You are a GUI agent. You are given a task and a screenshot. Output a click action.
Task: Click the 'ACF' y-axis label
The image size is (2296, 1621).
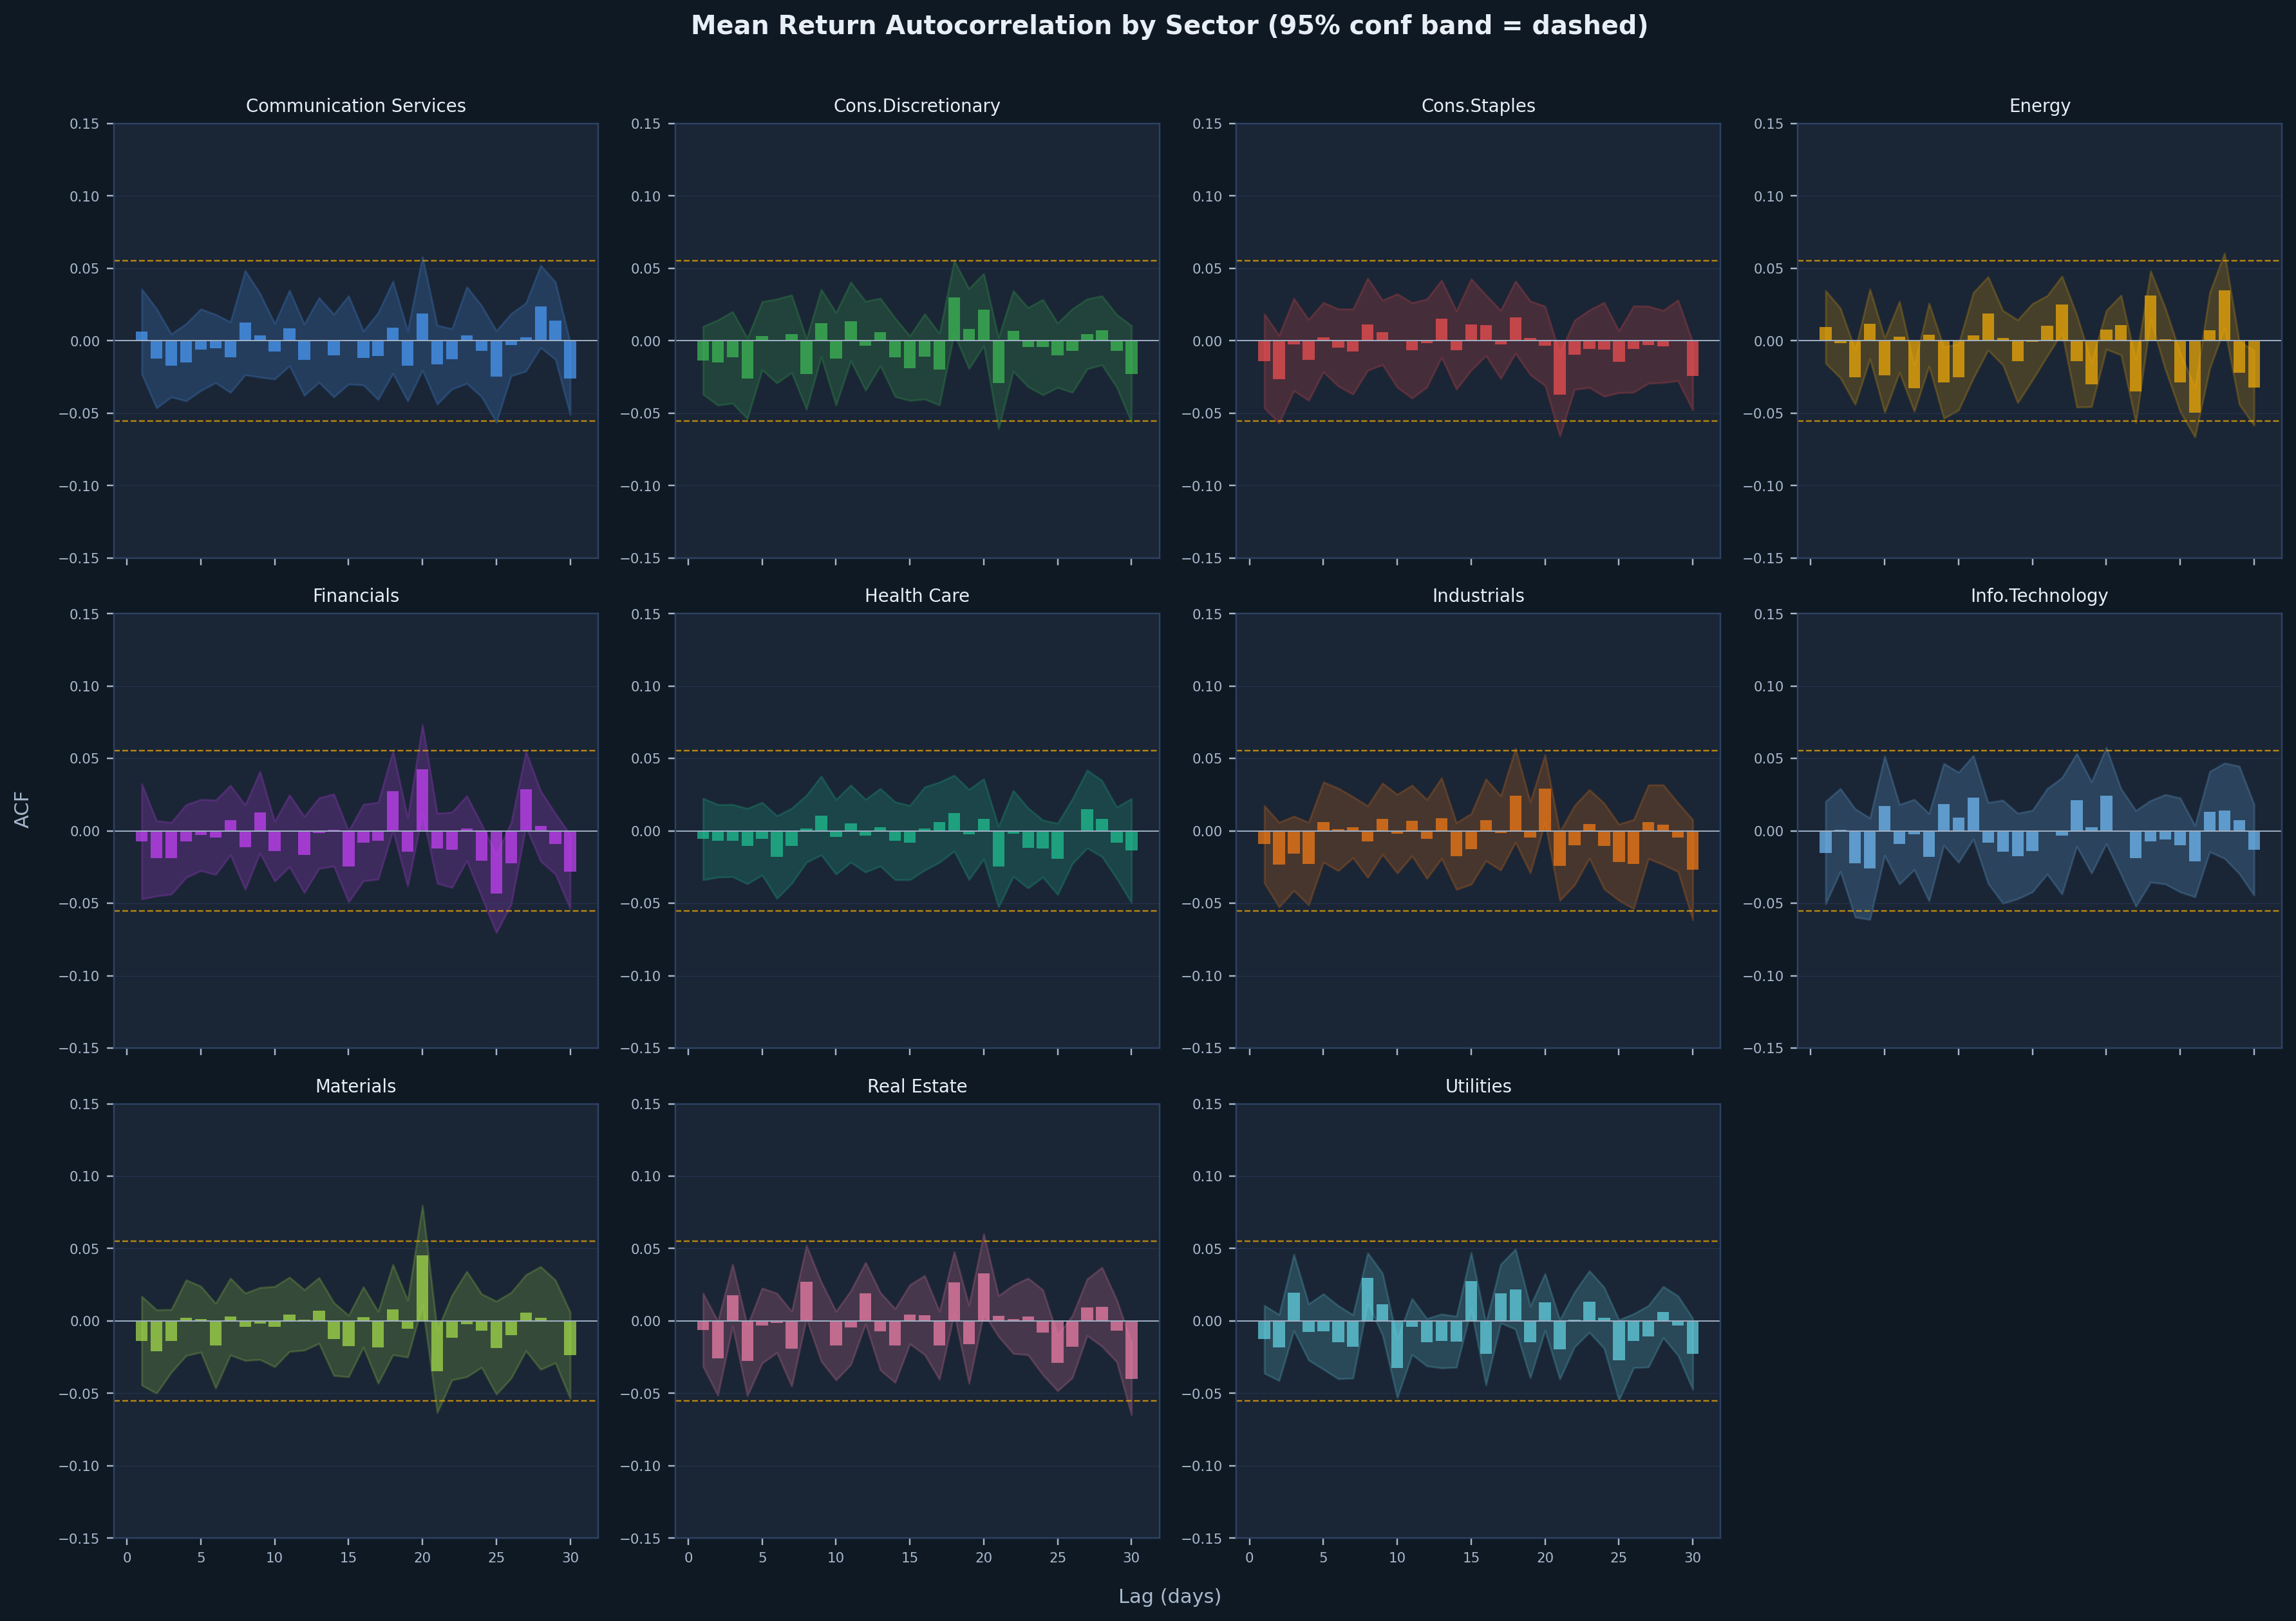(x=22, y=810)
